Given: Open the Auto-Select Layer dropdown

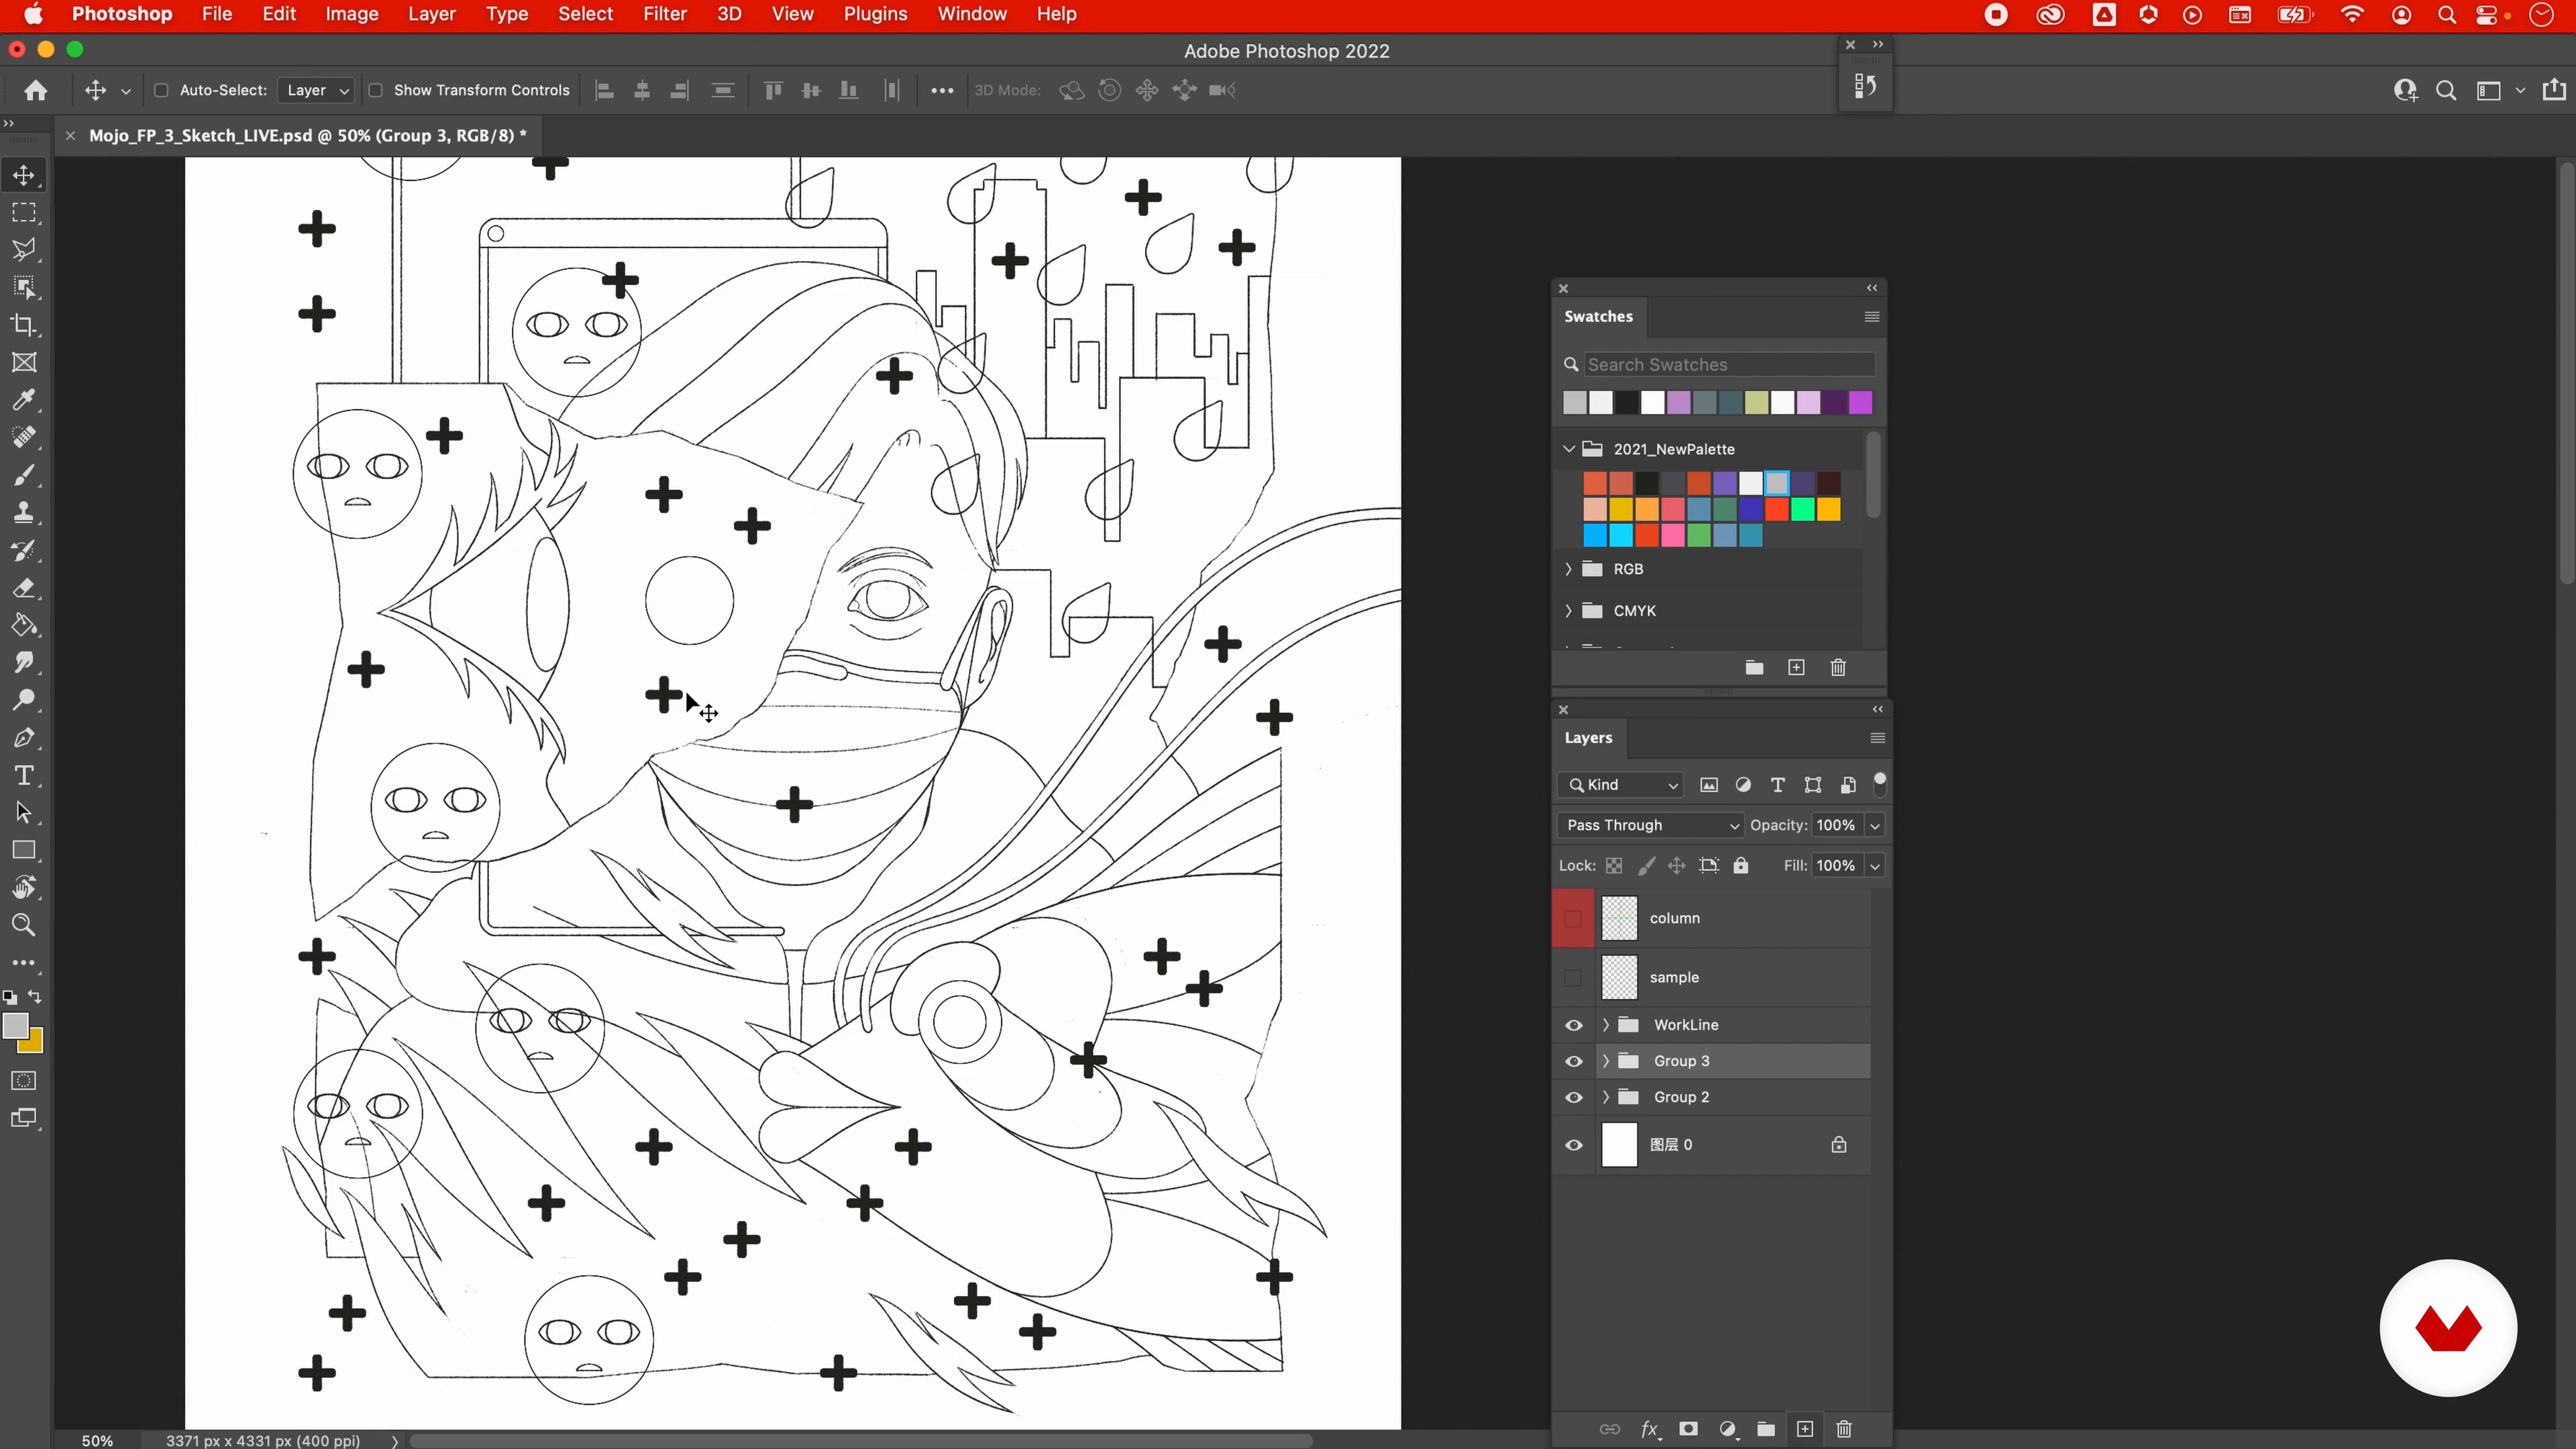Looking at the screenshot, I should (316, 90).
